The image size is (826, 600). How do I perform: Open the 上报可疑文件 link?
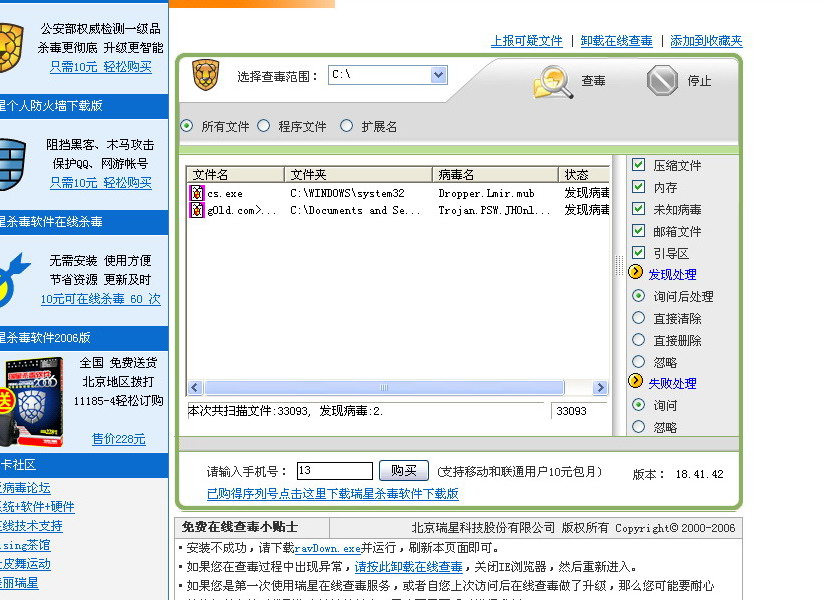[527, 41]
